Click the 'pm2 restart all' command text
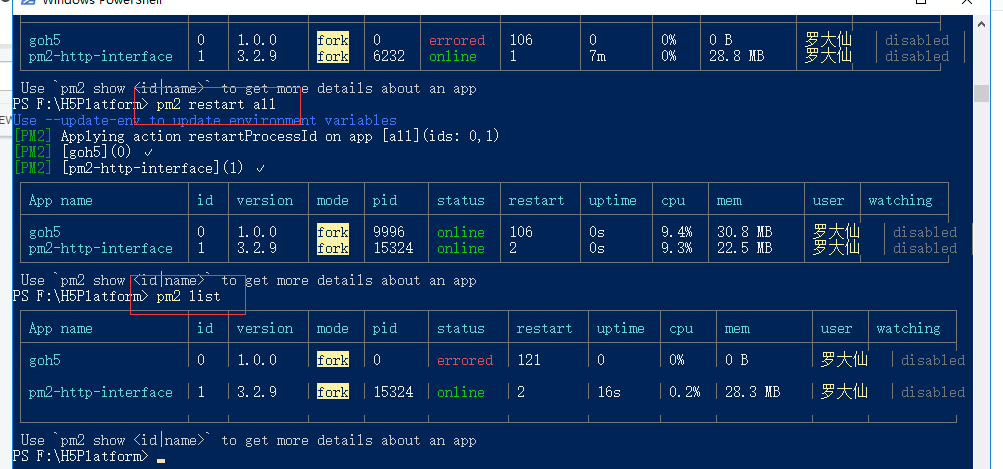The width and height of the screenshot is (1003, 469). pyautogui.click(x=216, y=104)
